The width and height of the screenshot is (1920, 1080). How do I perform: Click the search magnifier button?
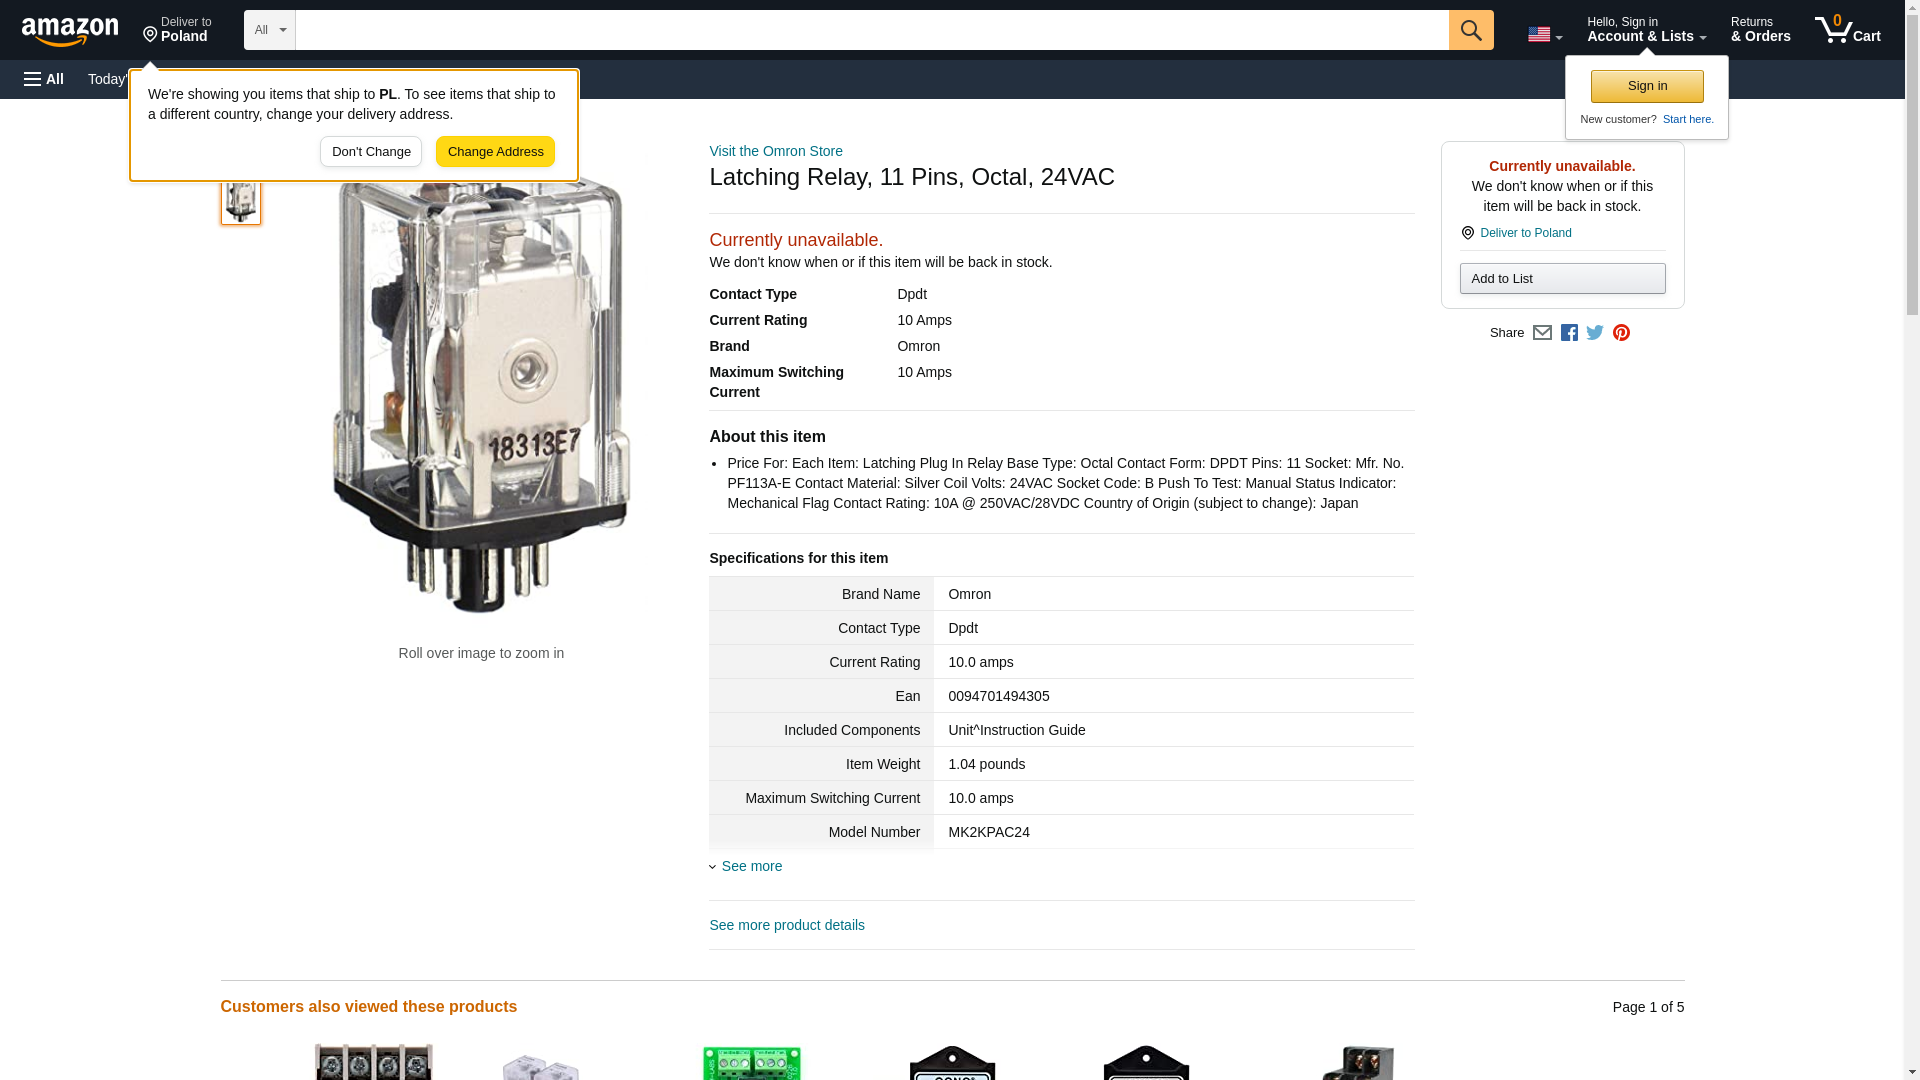pyautogui.click(x=1471, y=30)
